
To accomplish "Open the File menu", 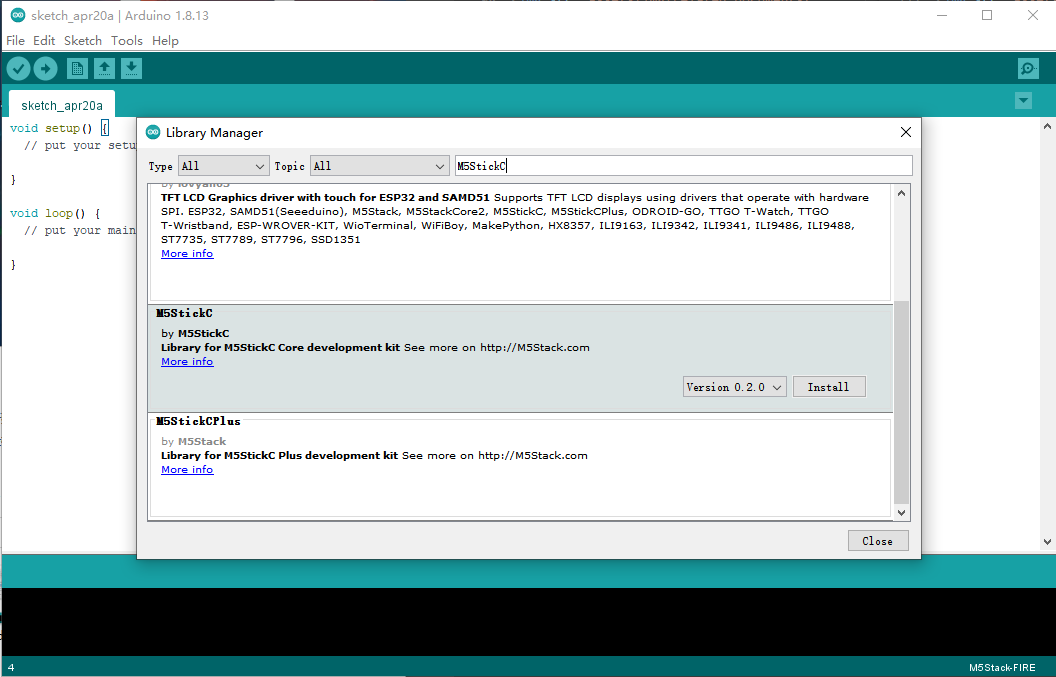I will tap(15, 40).
